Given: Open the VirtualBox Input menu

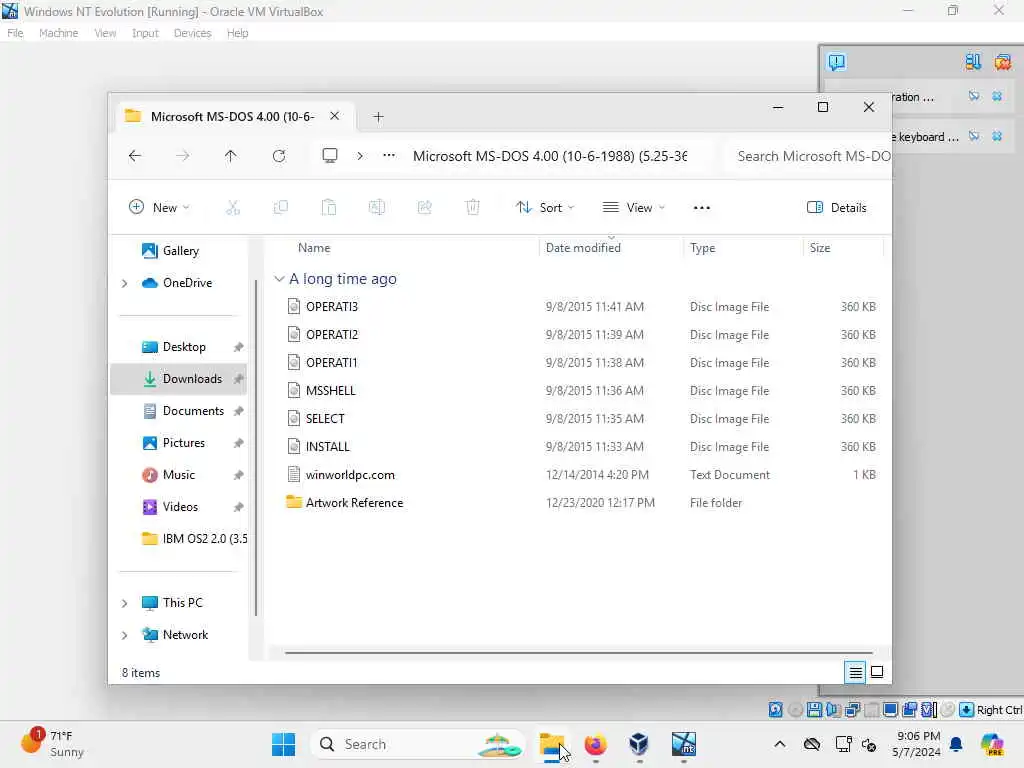Looking at the screenshot, I should [145, 33].
